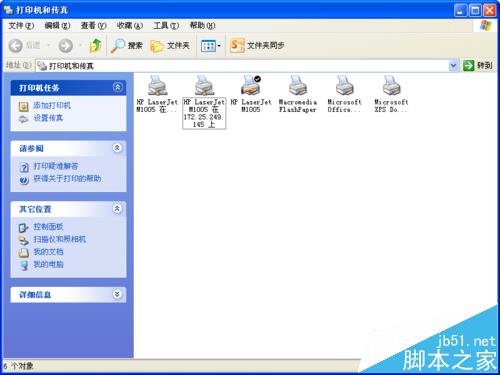Open the 查看(V) menu

(93, 25)
